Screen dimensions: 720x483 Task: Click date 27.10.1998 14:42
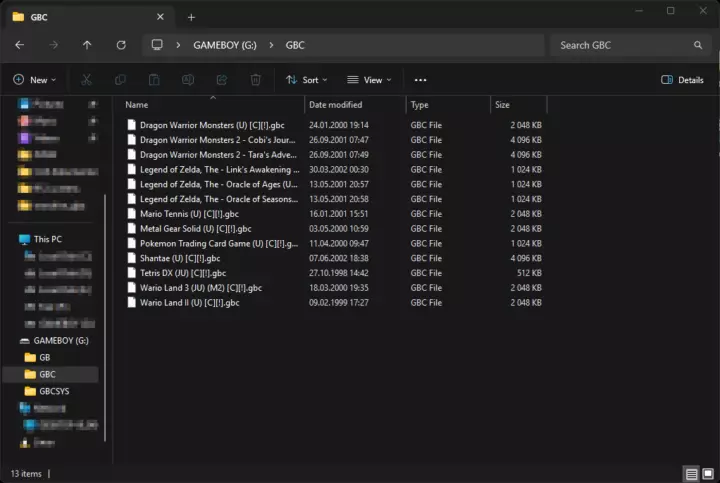pyautogui.click(x=339, y=273)
